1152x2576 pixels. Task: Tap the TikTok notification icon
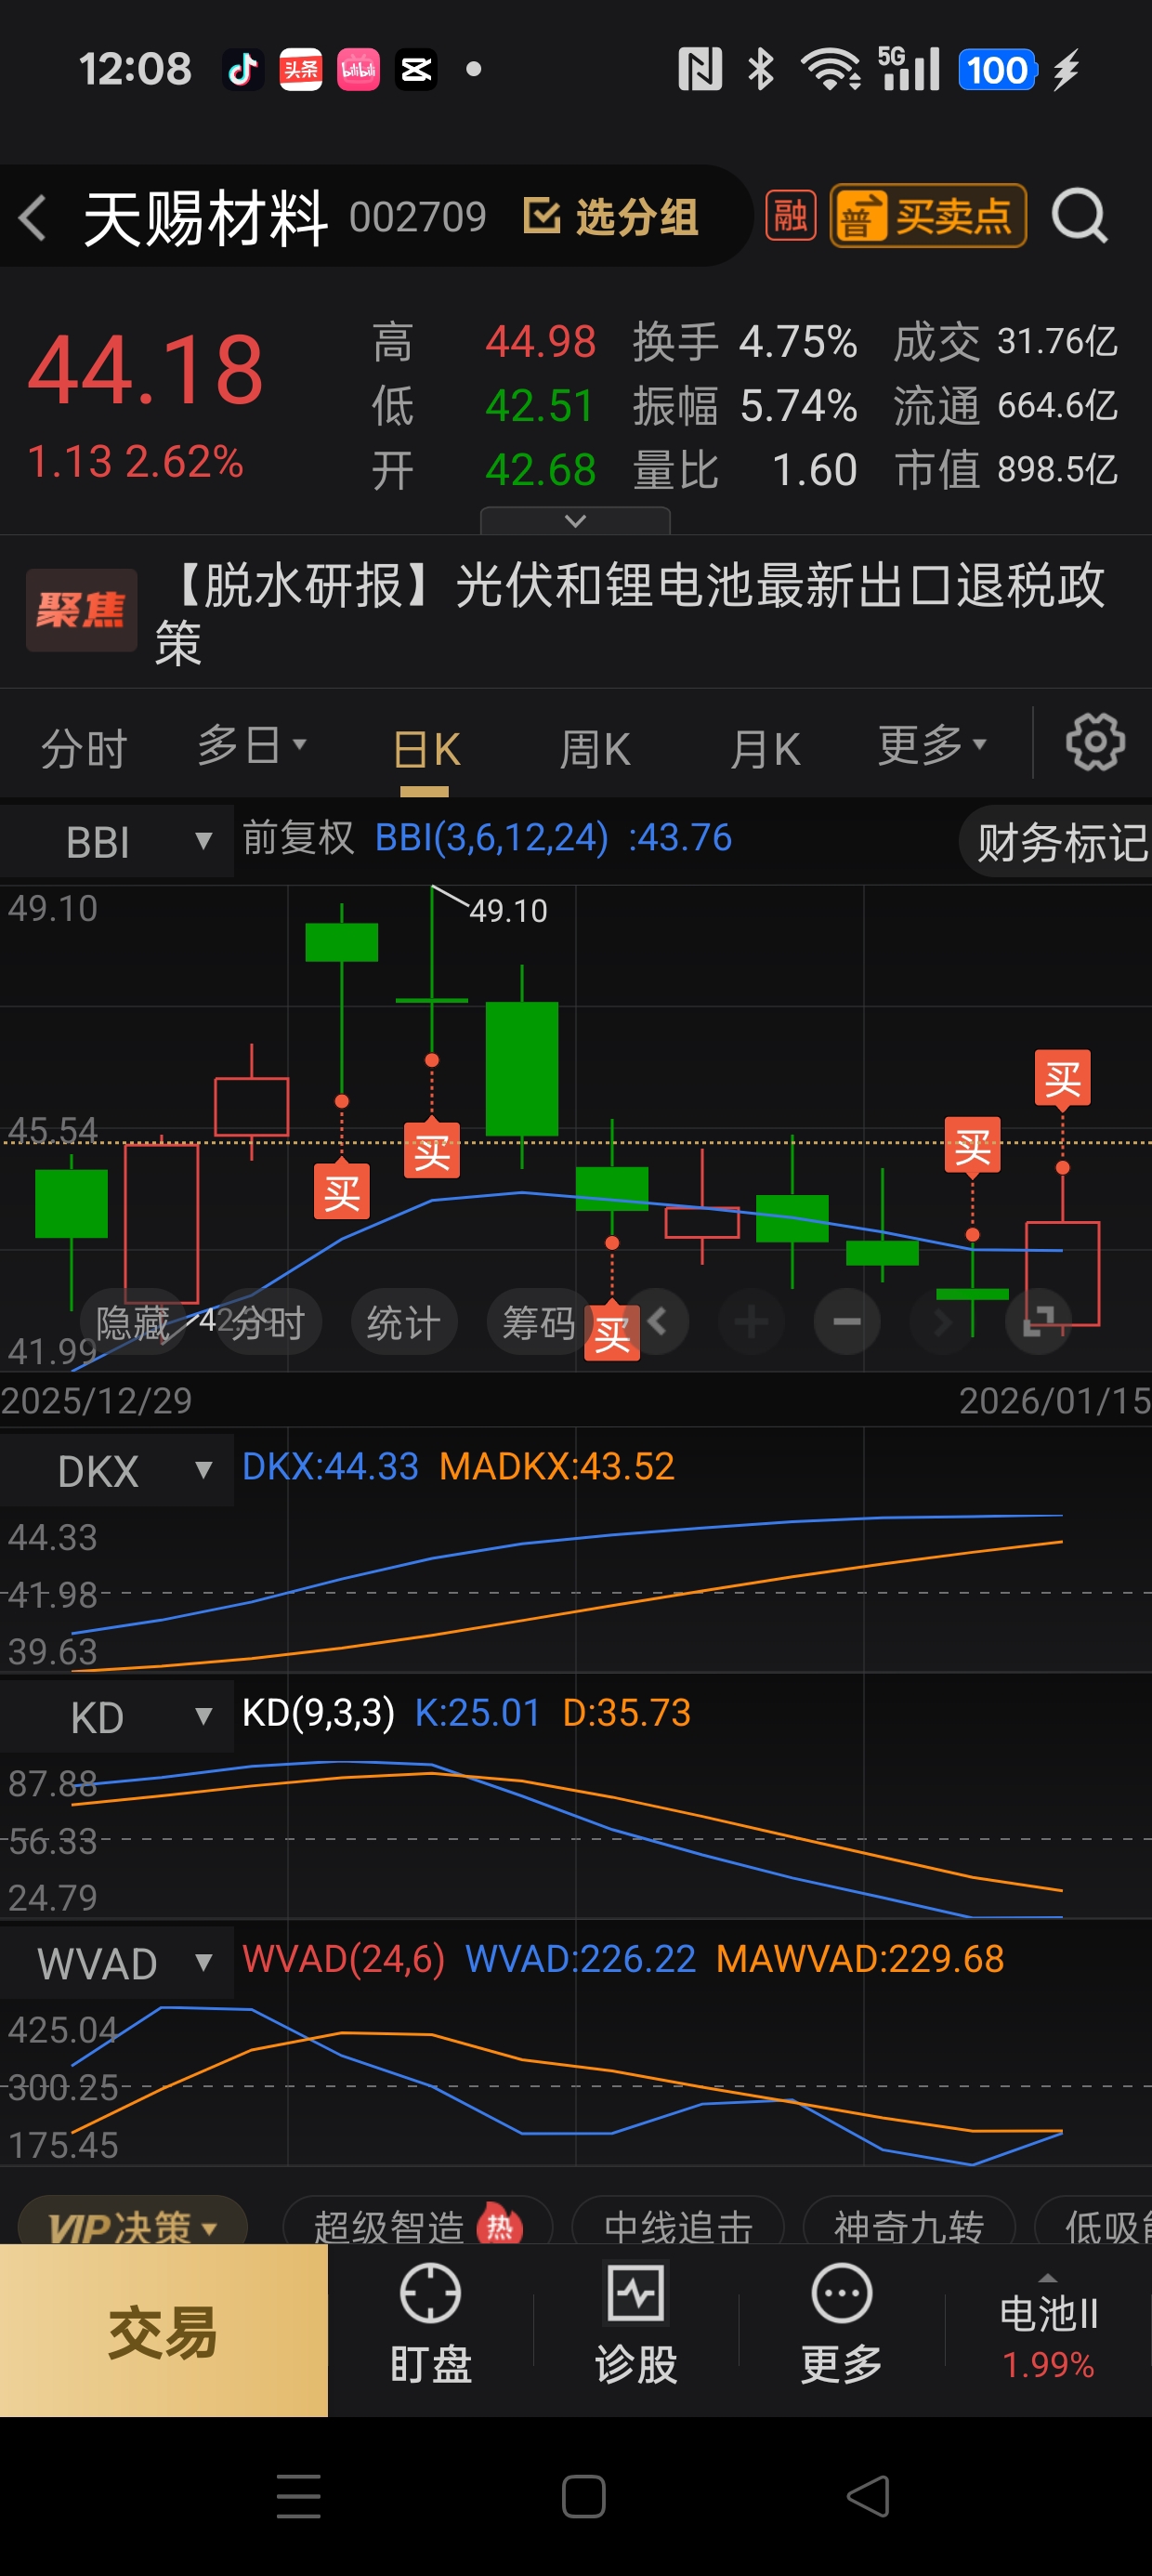point(243,69)
